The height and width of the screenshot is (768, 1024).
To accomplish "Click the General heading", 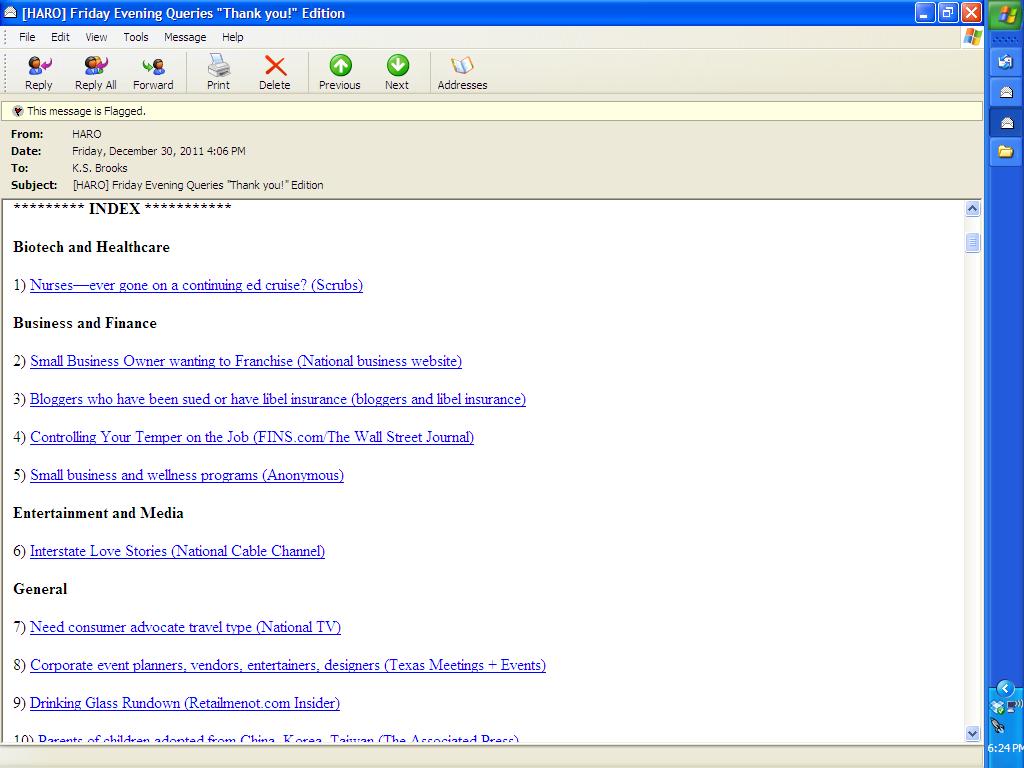I will click(40, 589).
